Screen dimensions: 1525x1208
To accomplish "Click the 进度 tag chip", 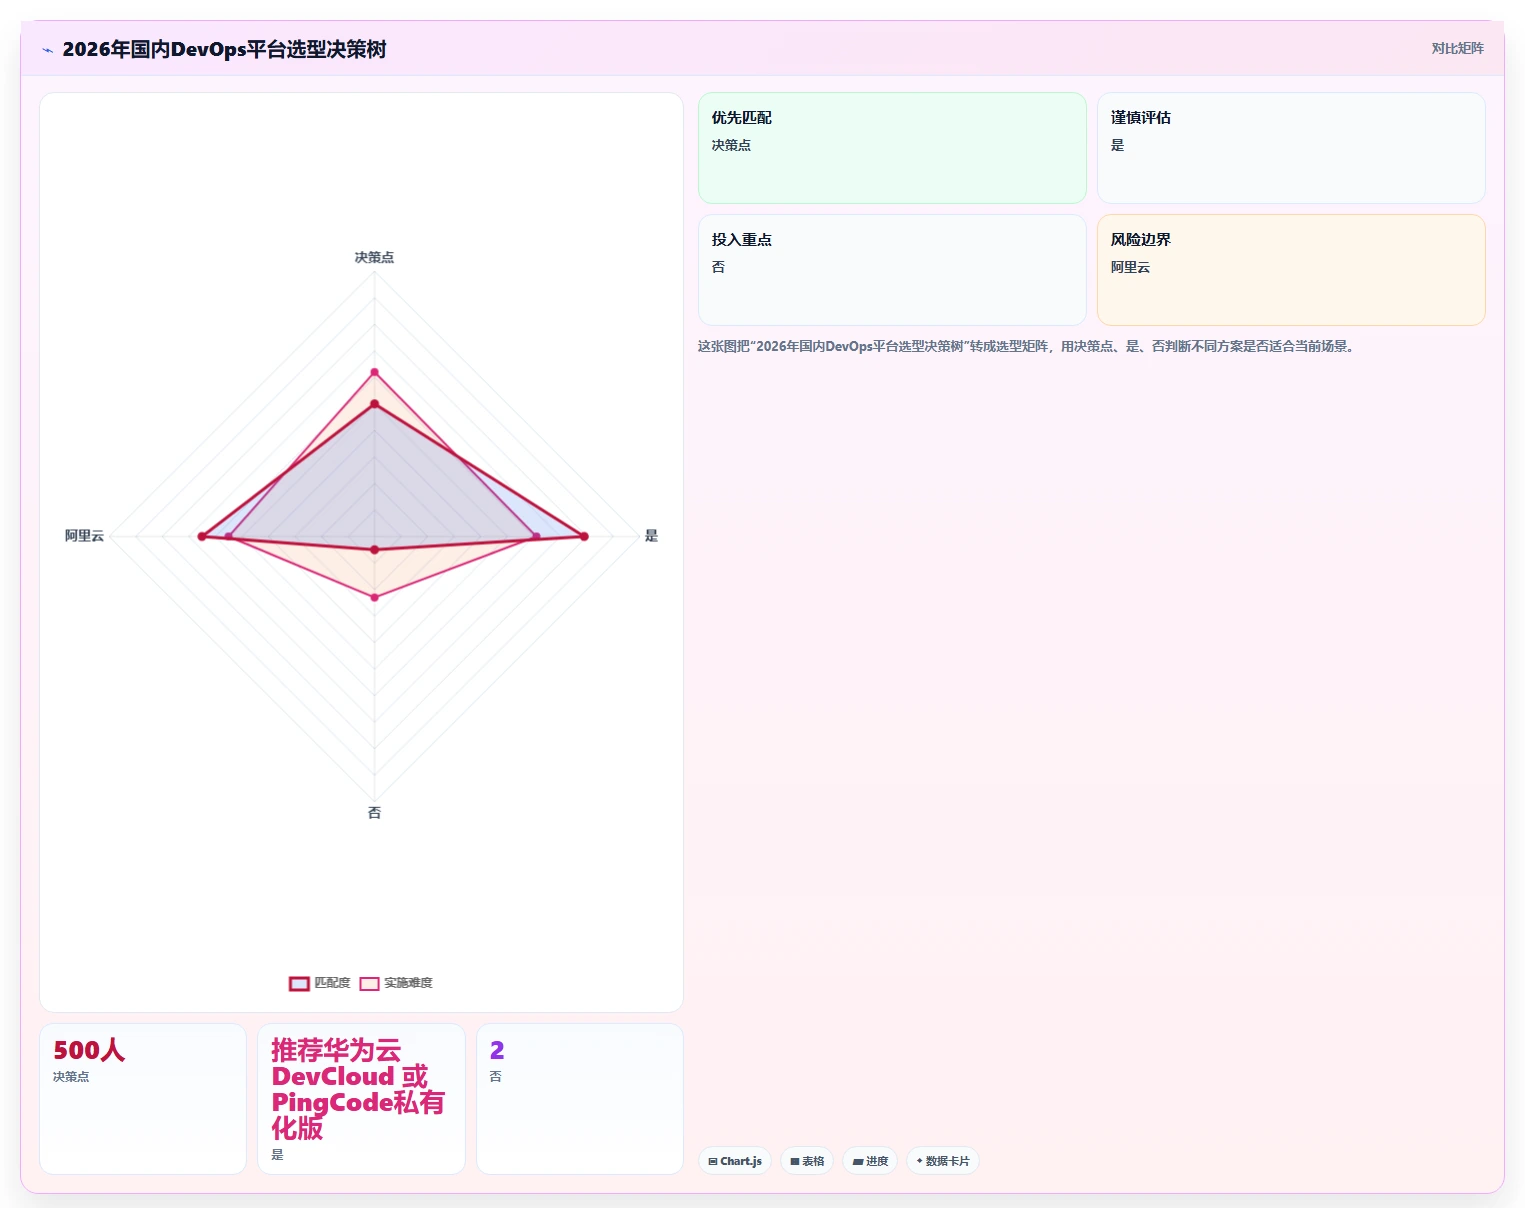I will [x=870, y=1161].
